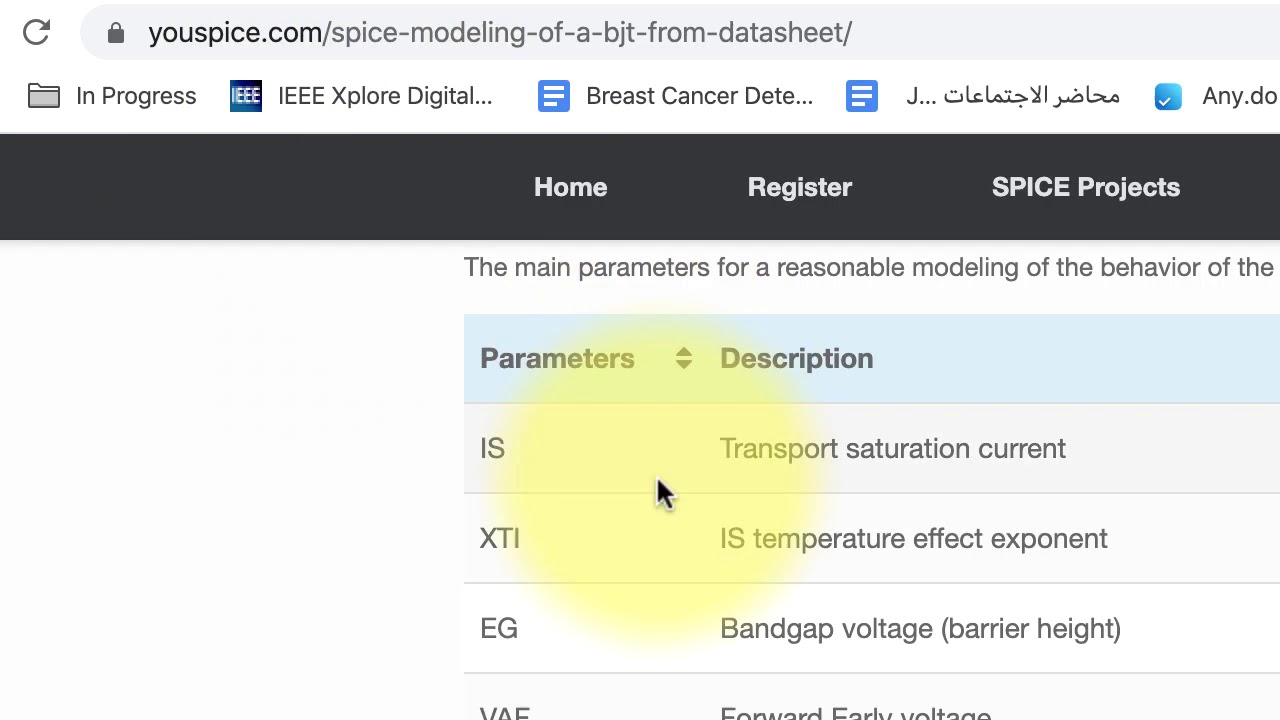Click the youspice.com address bar URL

click(x=500, y=33)
